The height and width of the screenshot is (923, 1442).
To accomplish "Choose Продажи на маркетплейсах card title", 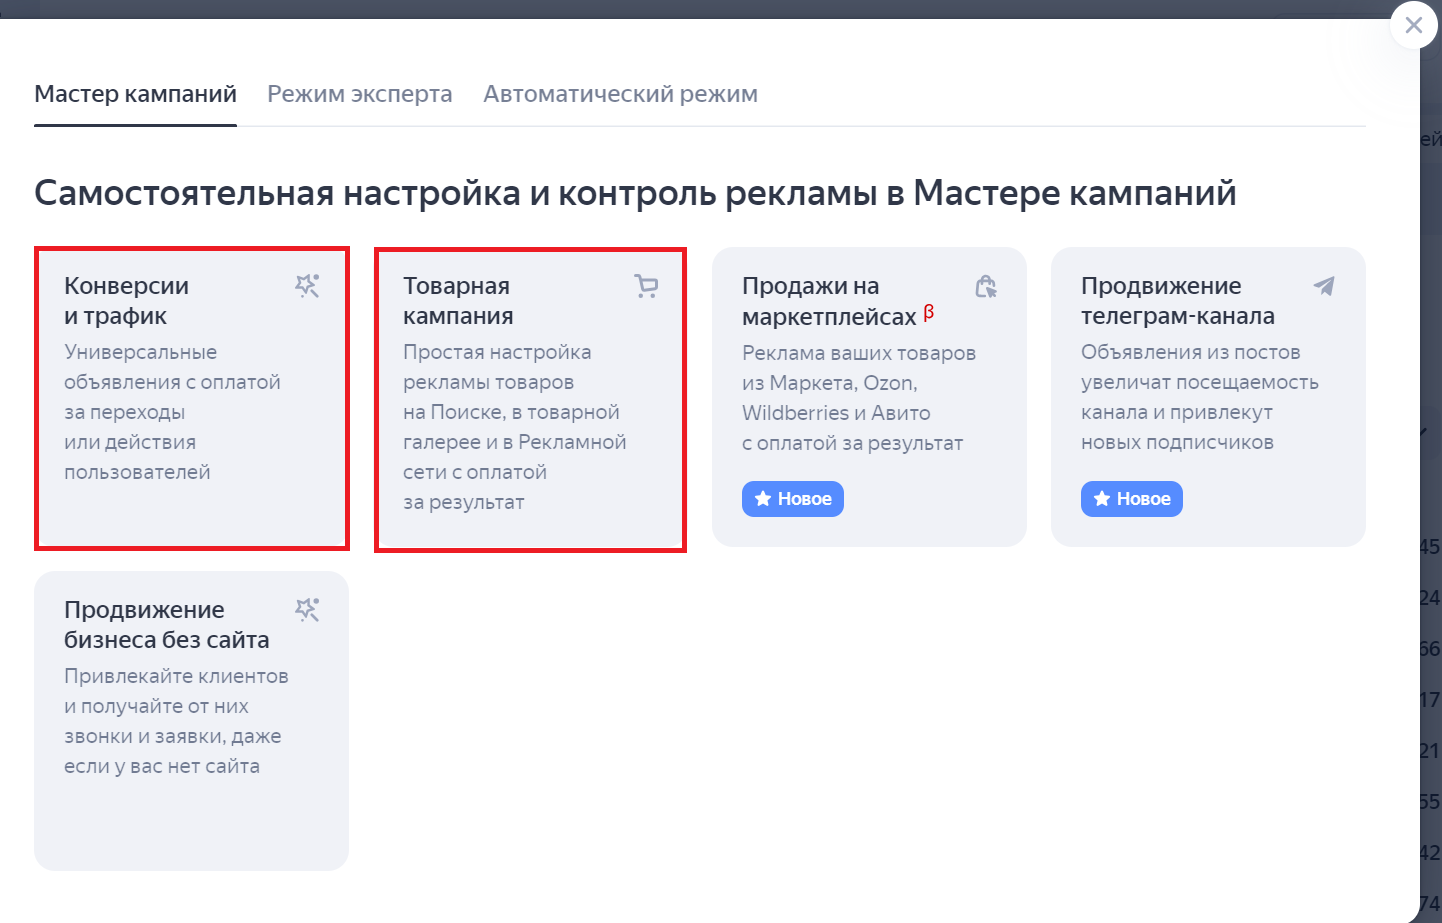I will [829, 301].
